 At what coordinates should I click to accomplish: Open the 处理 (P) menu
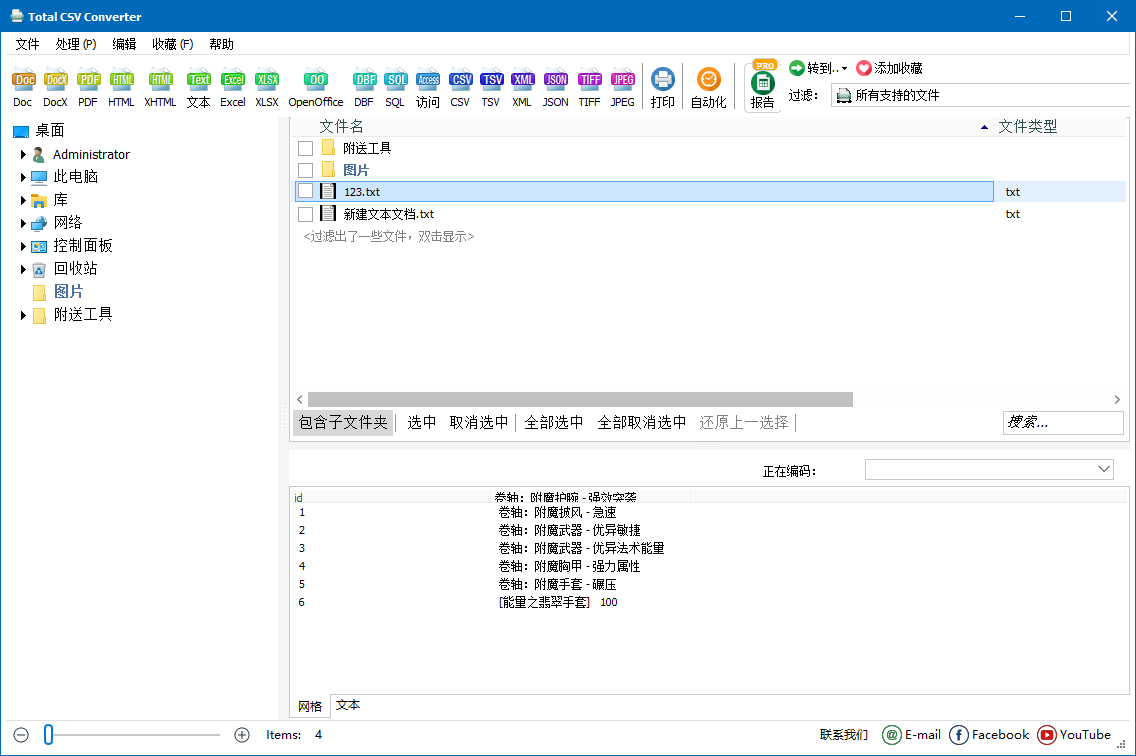[x=76, y=44]
